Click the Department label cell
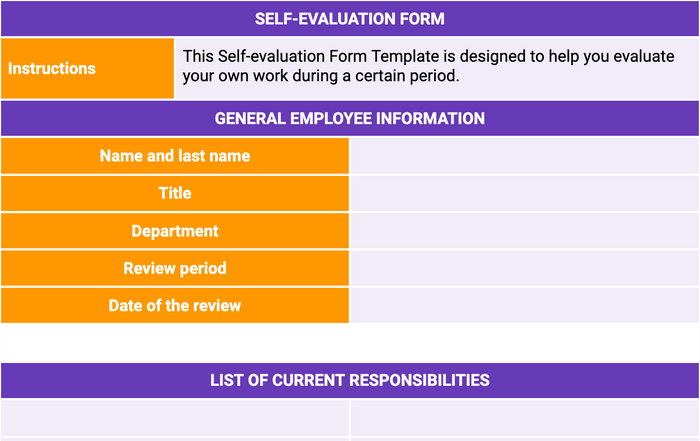 (x=175, y=231)
